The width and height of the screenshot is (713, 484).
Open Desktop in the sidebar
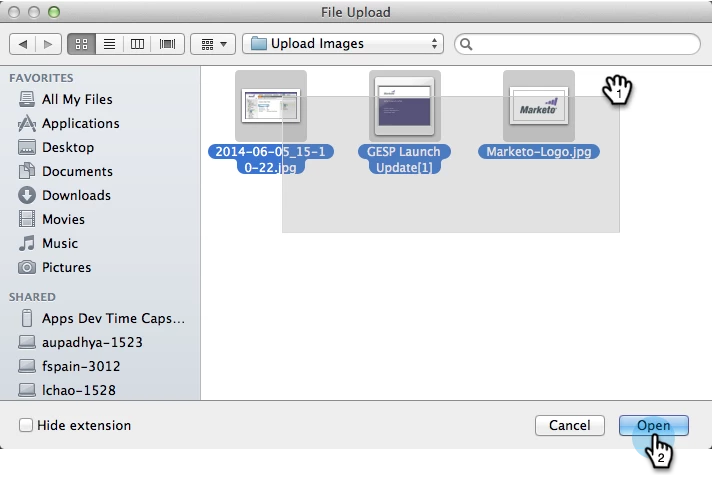(68, 147)
